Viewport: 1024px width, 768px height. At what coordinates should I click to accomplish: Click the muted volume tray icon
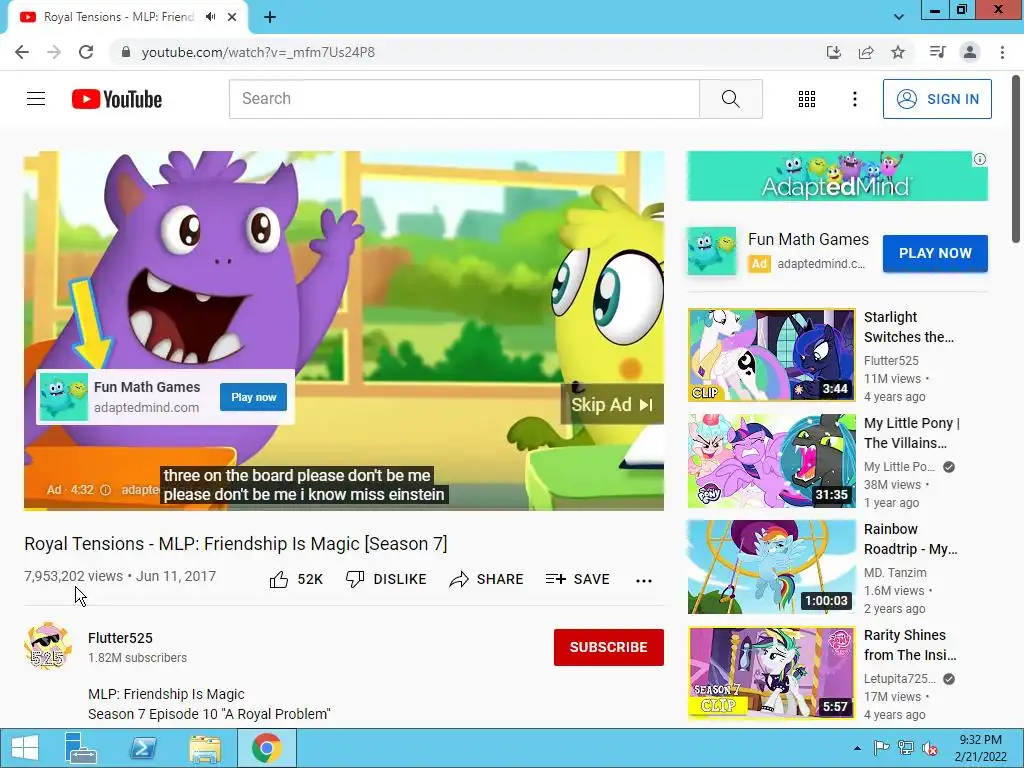[x=930, y=748]
